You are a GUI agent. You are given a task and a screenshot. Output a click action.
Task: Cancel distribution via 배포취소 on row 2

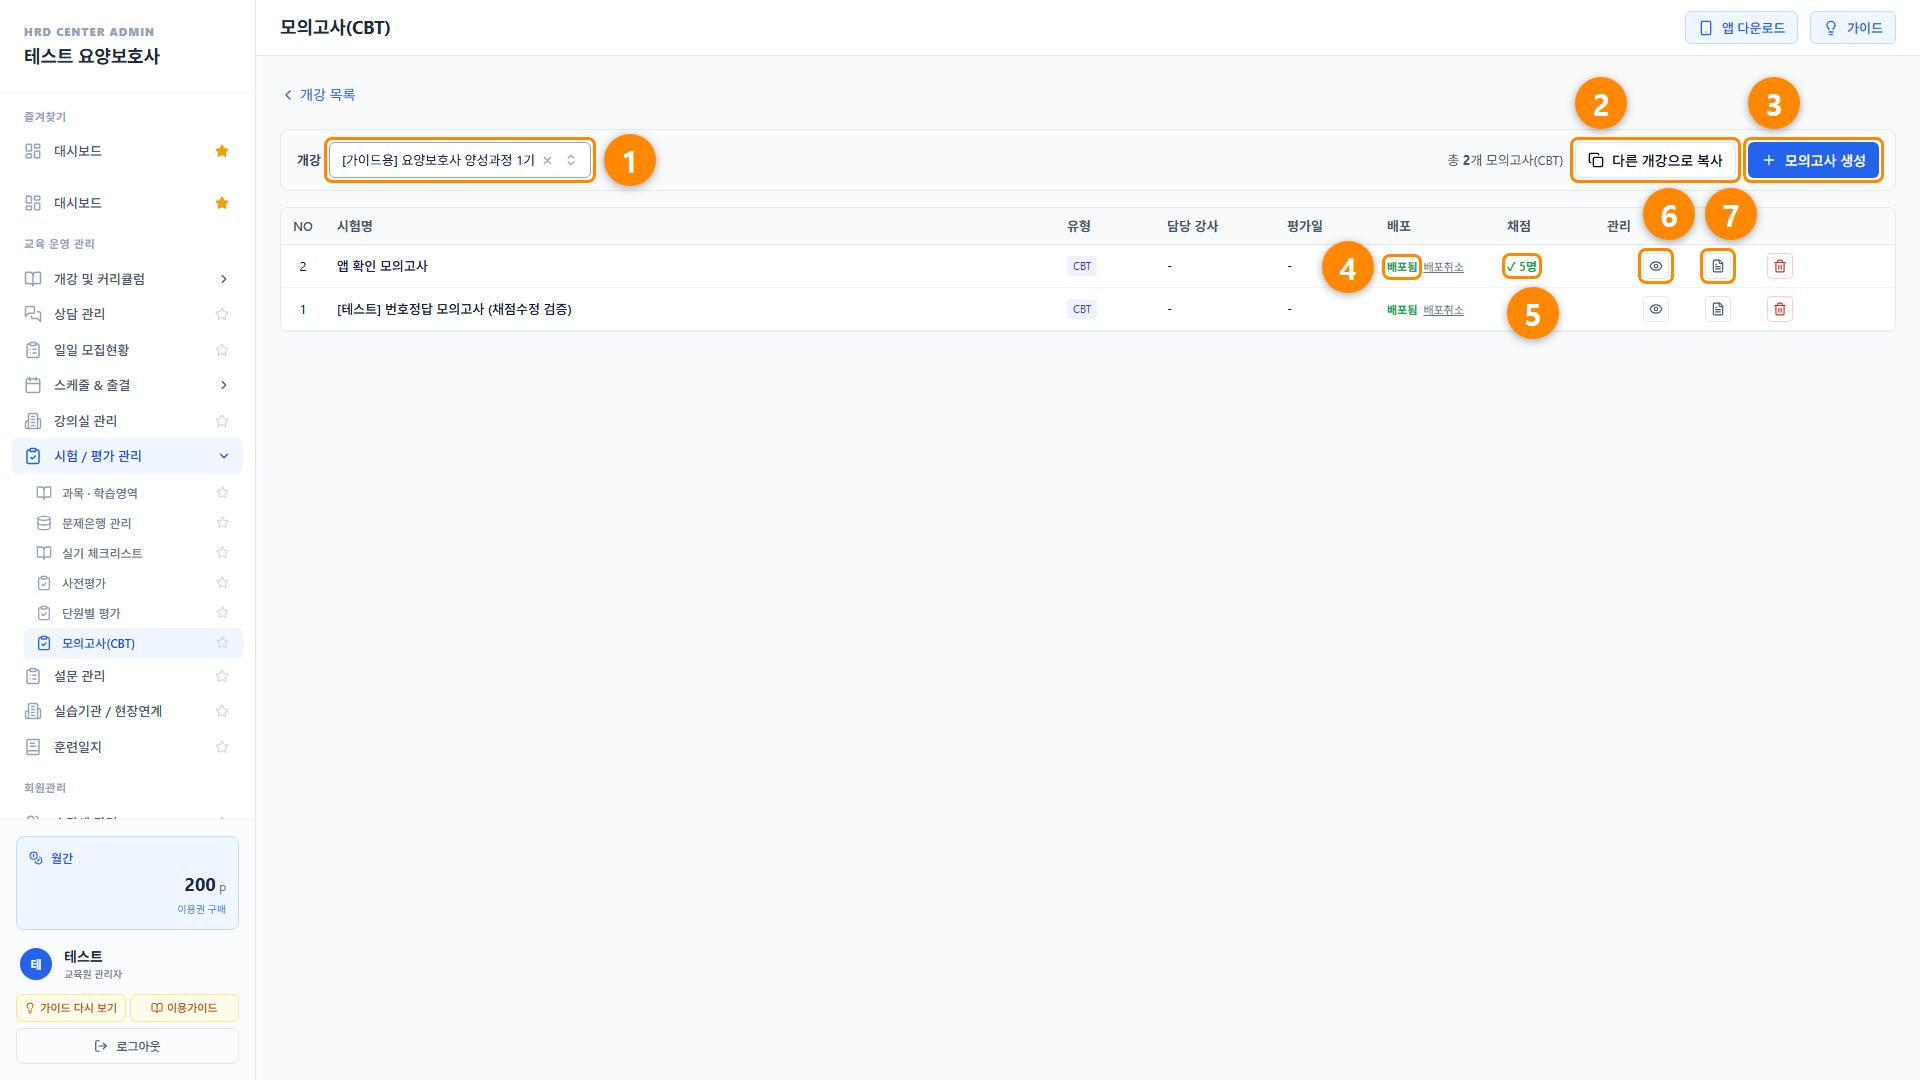[x=1443, y=267]
